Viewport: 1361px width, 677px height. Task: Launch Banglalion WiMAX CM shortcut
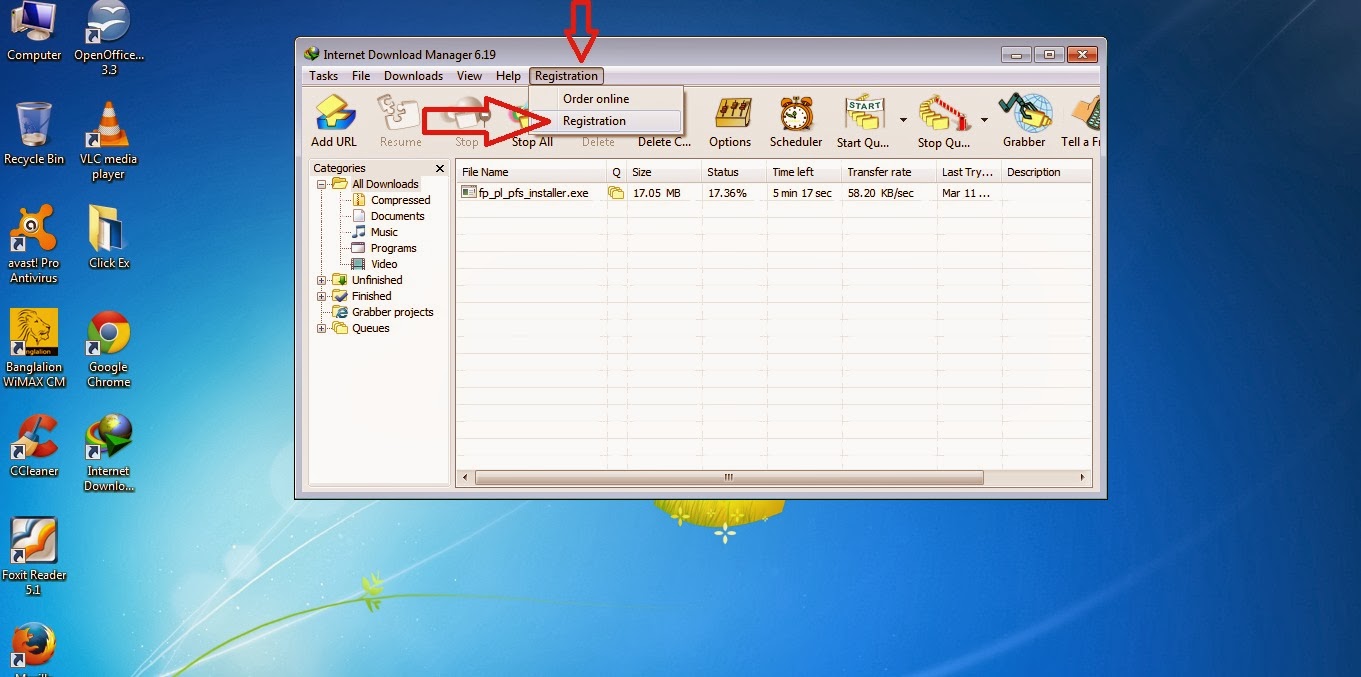tap(34, 348)
